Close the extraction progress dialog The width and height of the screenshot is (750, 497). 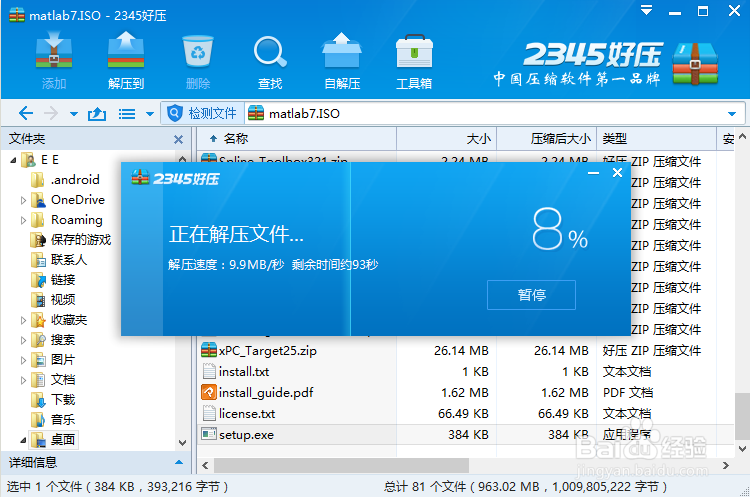618,173
